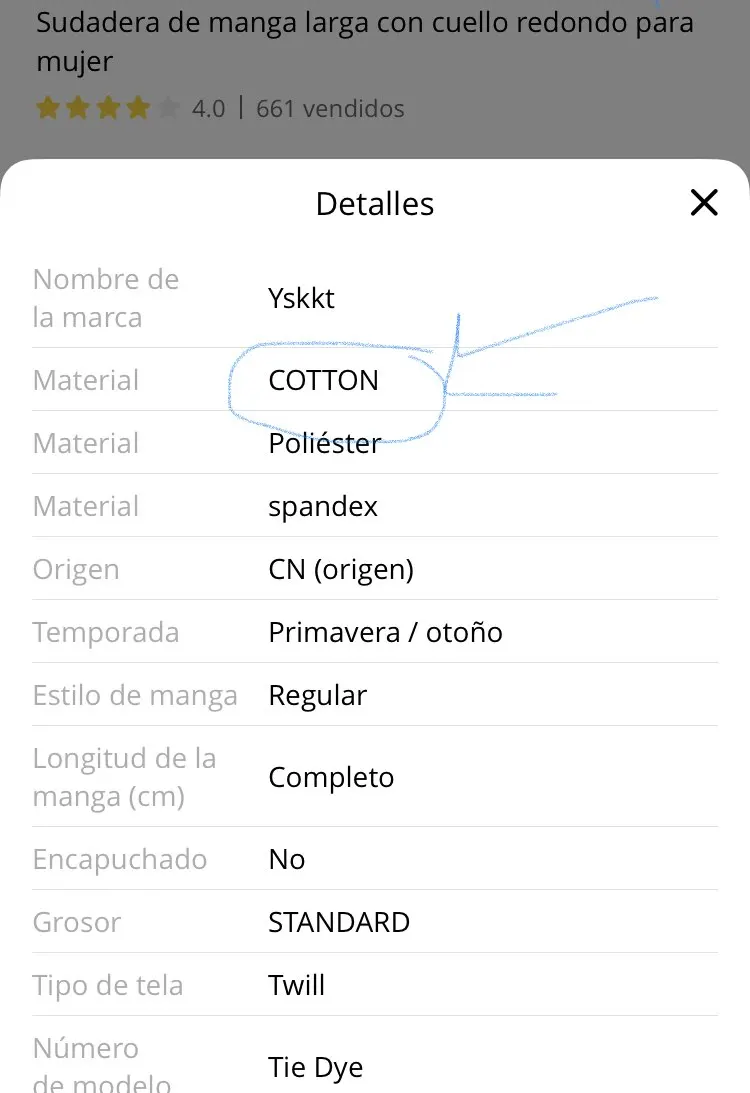Close the Detalles panel with X
The image size is (750, 1093).
tap(704, 203)
